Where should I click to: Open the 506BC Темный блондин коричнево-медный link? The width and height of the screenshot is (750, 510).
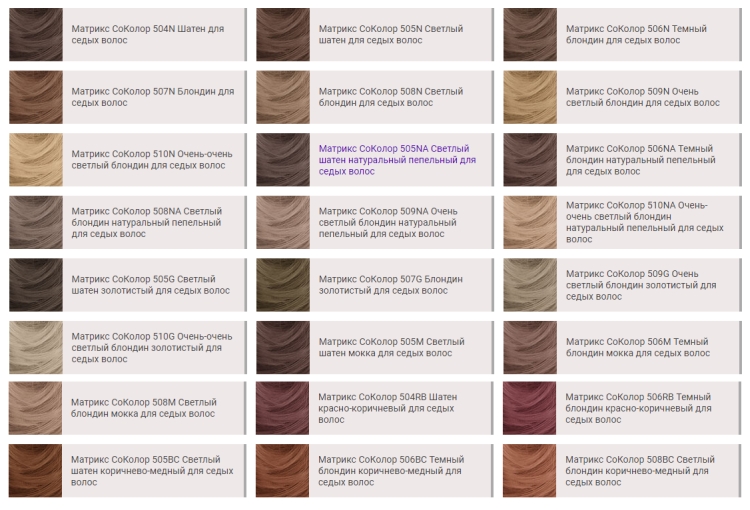391,471
